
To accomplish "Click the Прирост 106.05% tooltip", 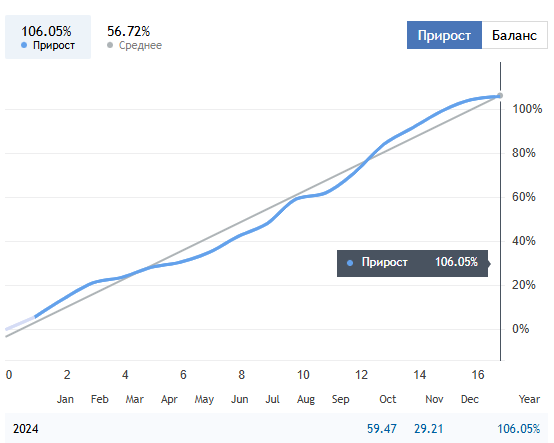I will click(x=412, y=263).
